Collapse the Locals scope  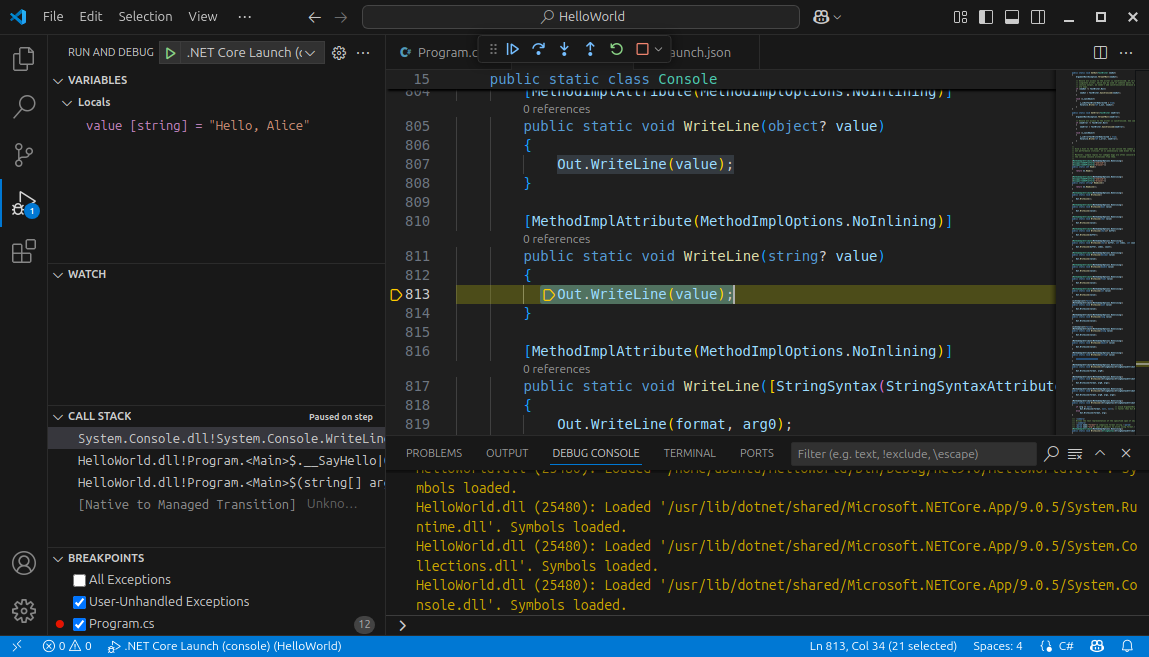point(67,103)
